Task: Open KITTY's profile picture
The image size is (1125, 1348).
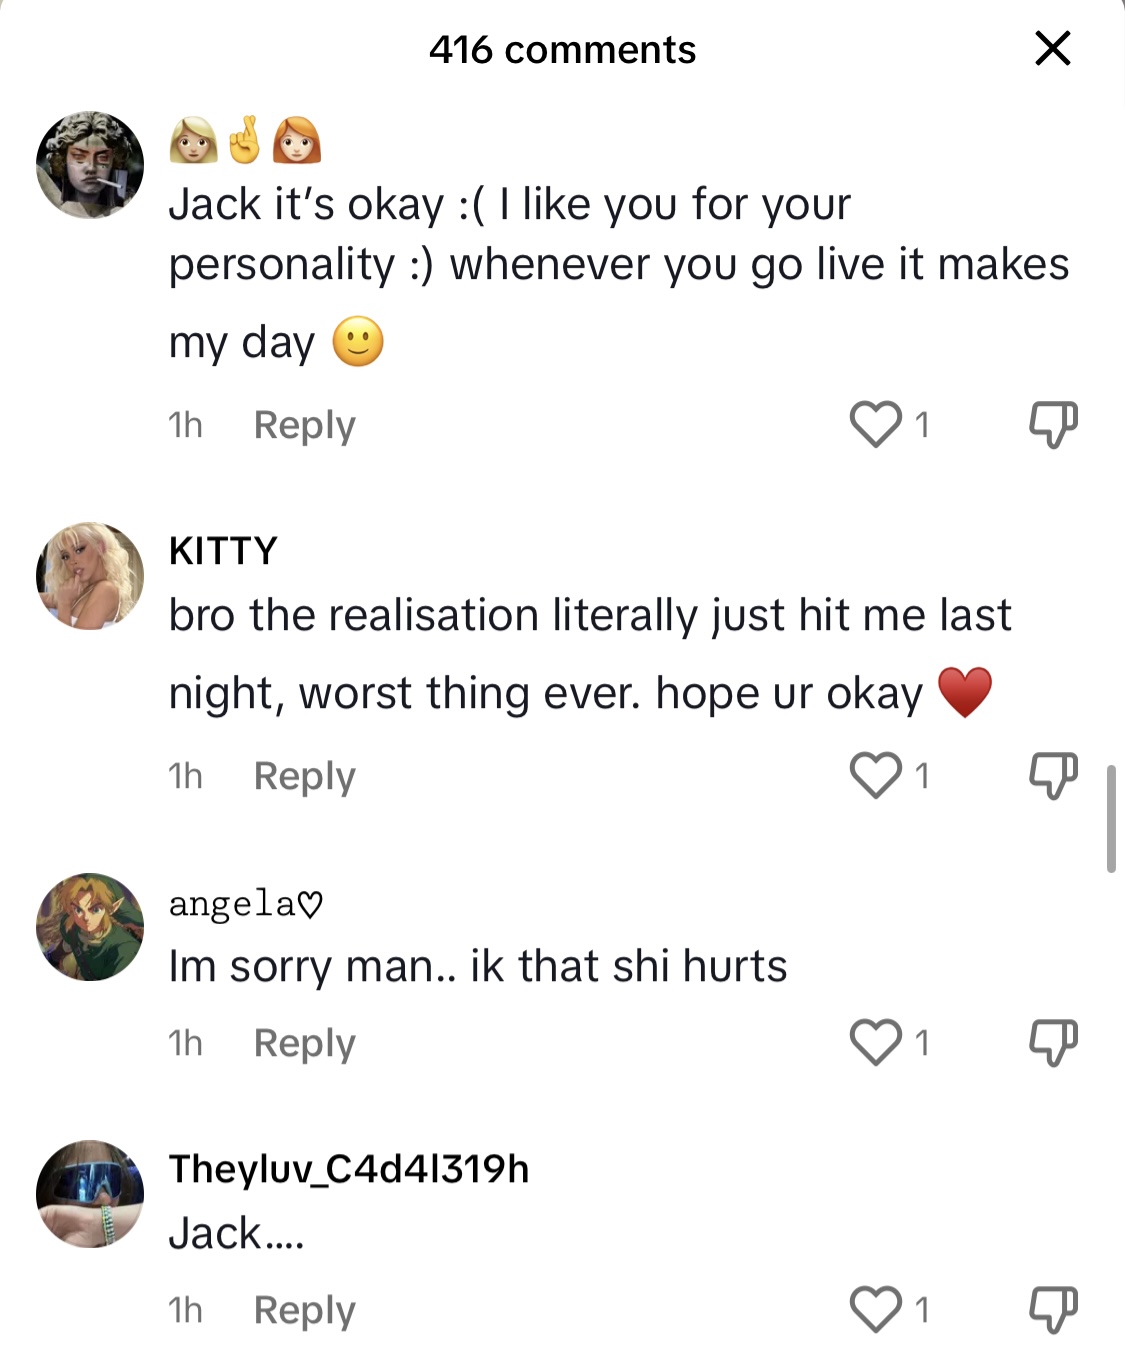Action: point(90,576)
